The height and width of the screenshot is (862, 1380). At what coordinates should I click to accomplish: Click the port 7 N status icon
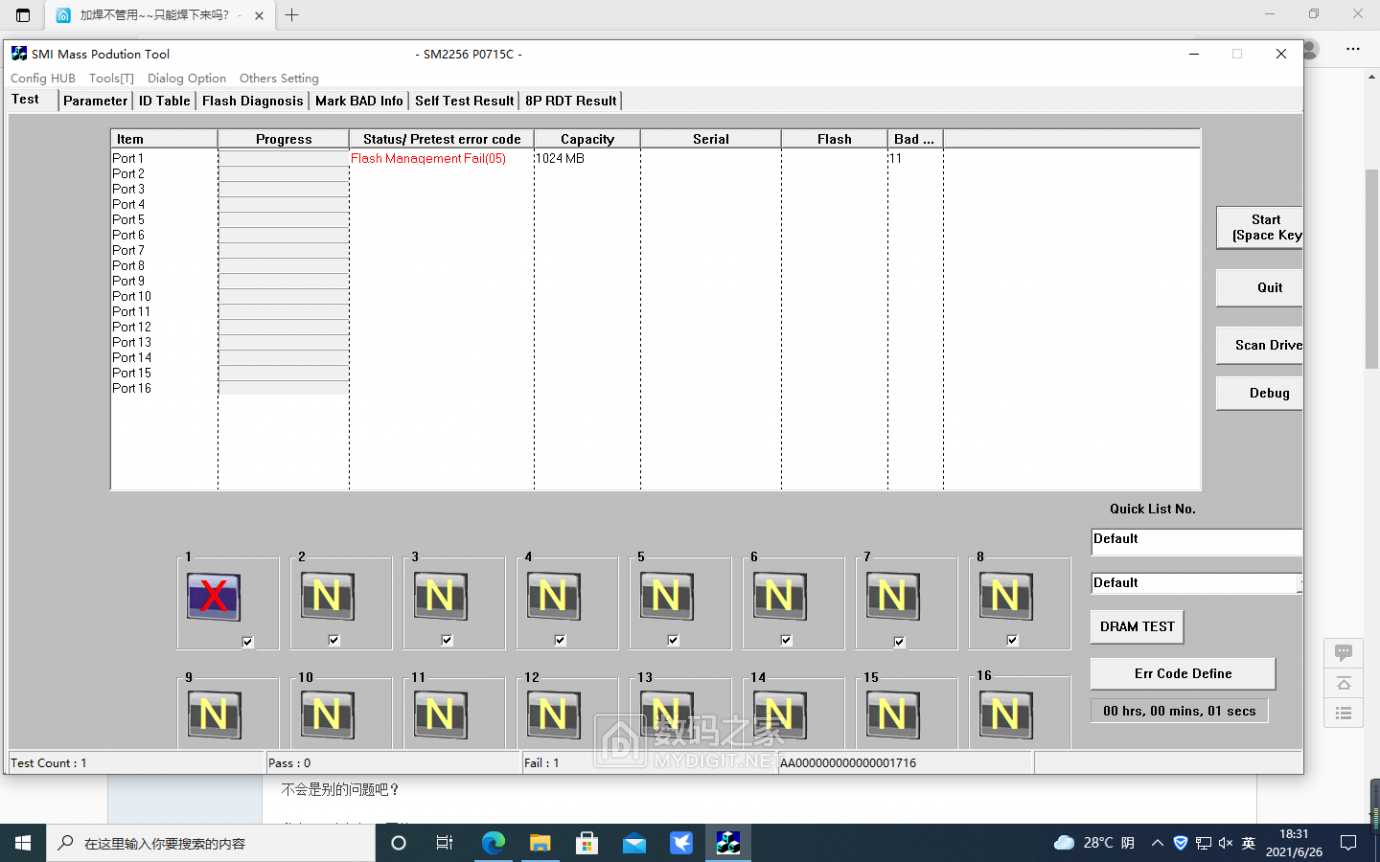[x=892, y=597]
